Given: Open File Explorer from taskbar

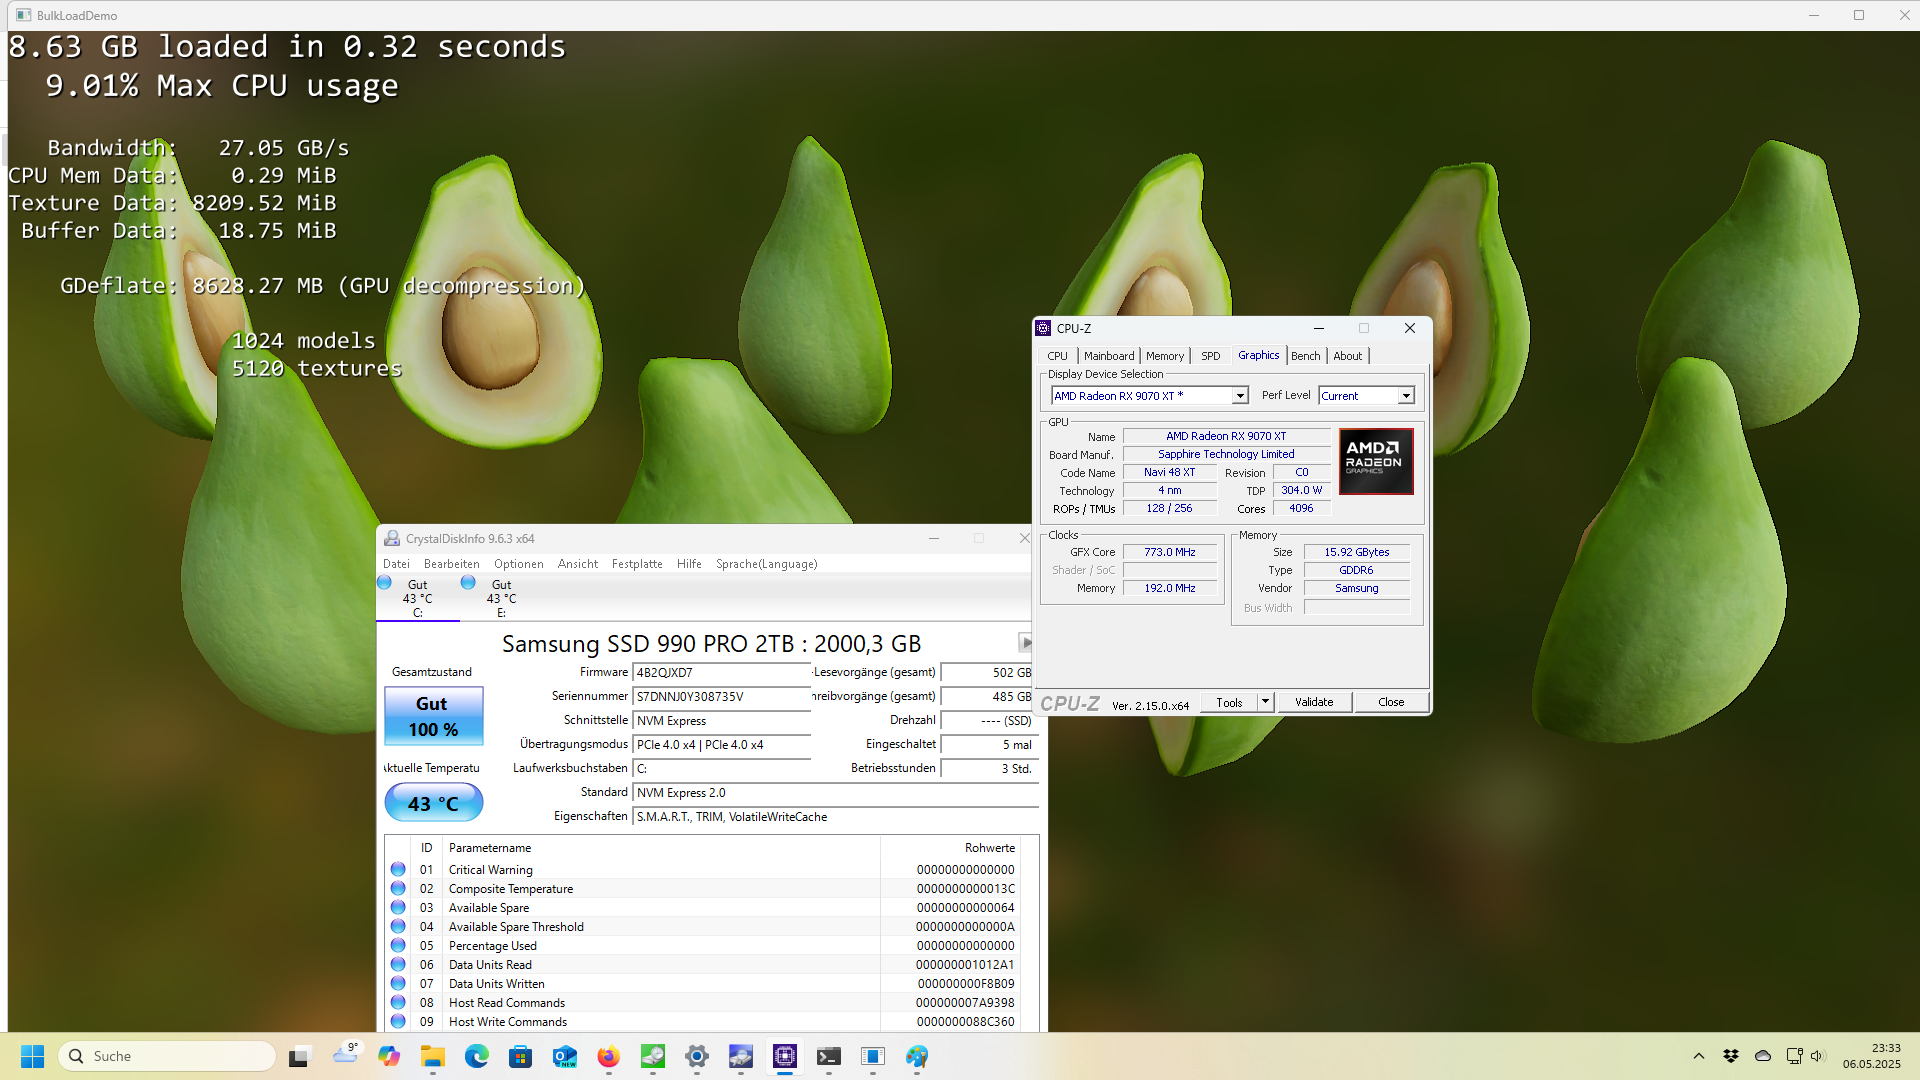Looking at the screenshot, I should pyautogui.click(x=432, y=1056).
